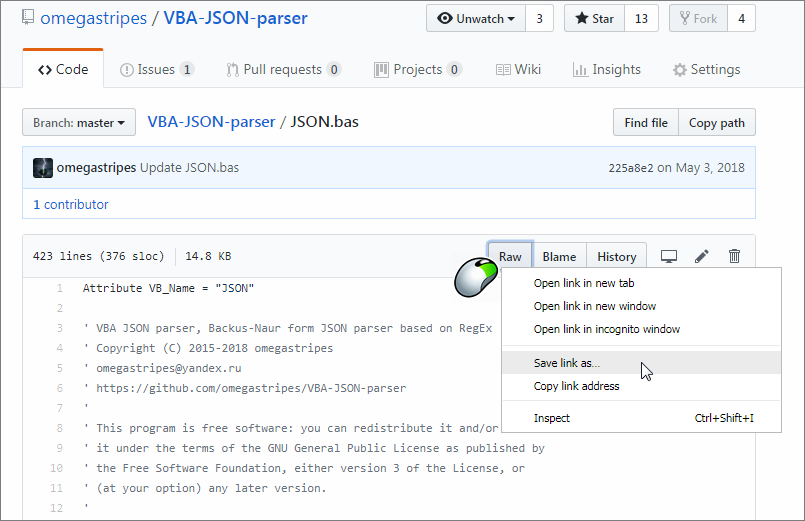Open commit author omegastripes link
Image resolution: width=805 pixels, height=521 pixels.
[x=96, y=168]
